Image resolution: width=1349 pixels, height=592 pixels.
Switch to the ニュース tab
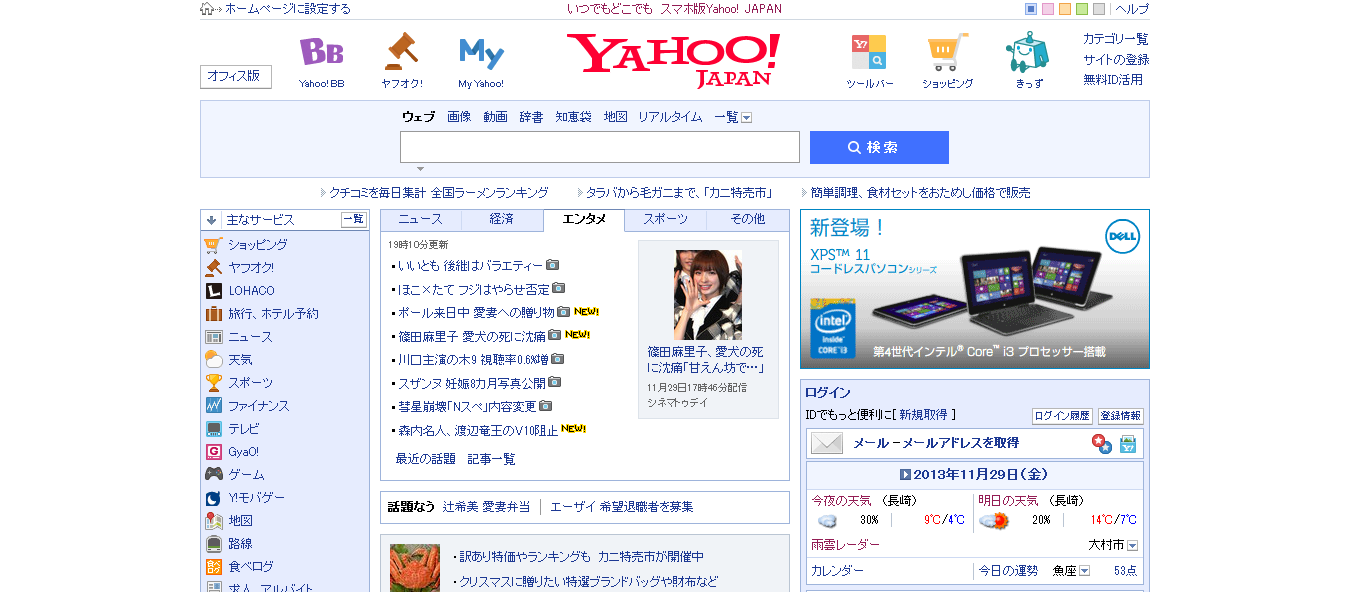point(420,219)
